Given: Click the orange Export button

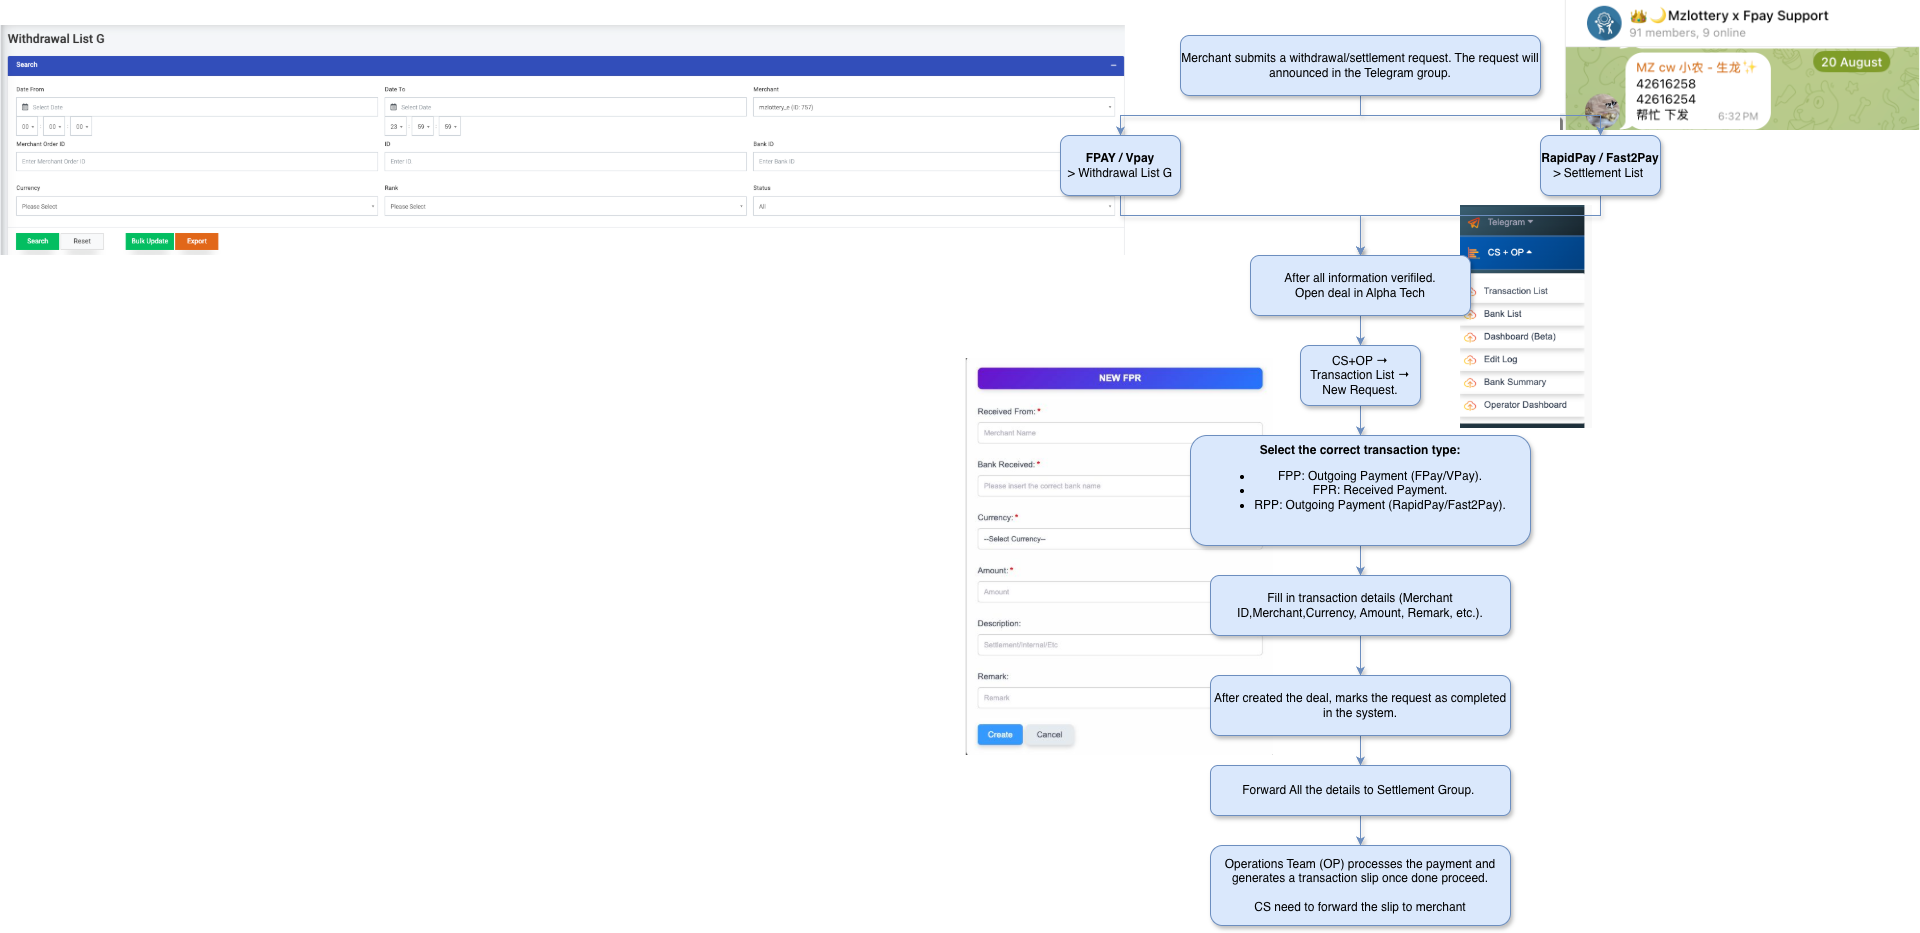Looking at the screenshot, I should 196,241.
